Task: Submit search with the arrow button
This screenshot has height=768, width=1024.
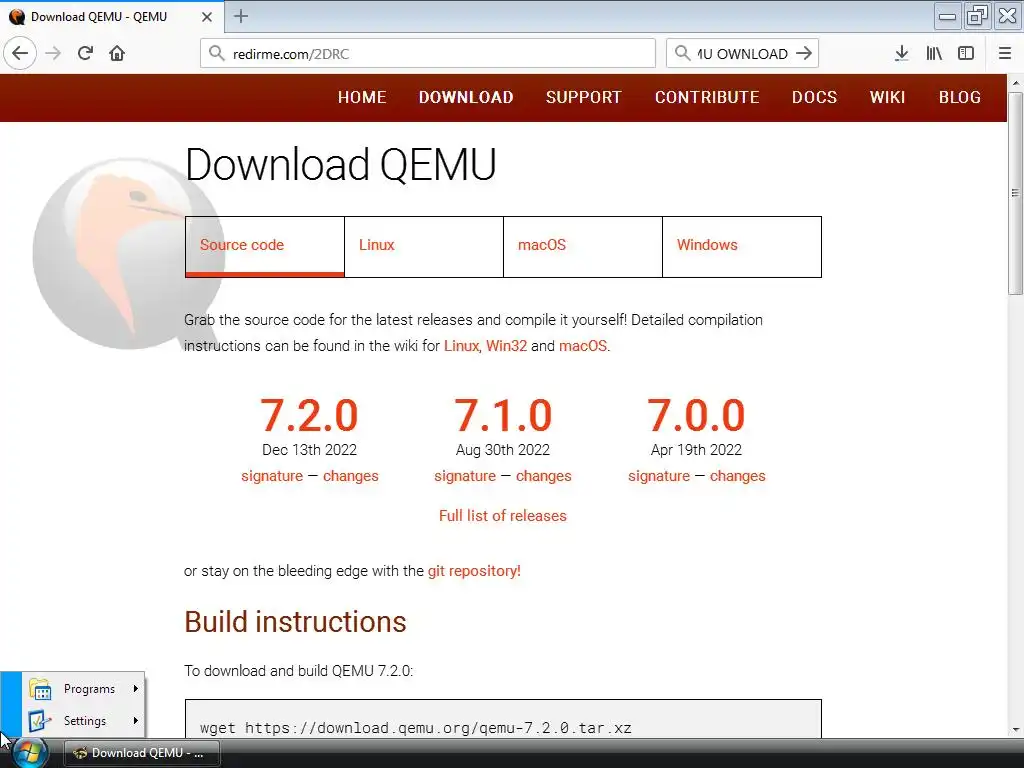Action: (804, 54)
